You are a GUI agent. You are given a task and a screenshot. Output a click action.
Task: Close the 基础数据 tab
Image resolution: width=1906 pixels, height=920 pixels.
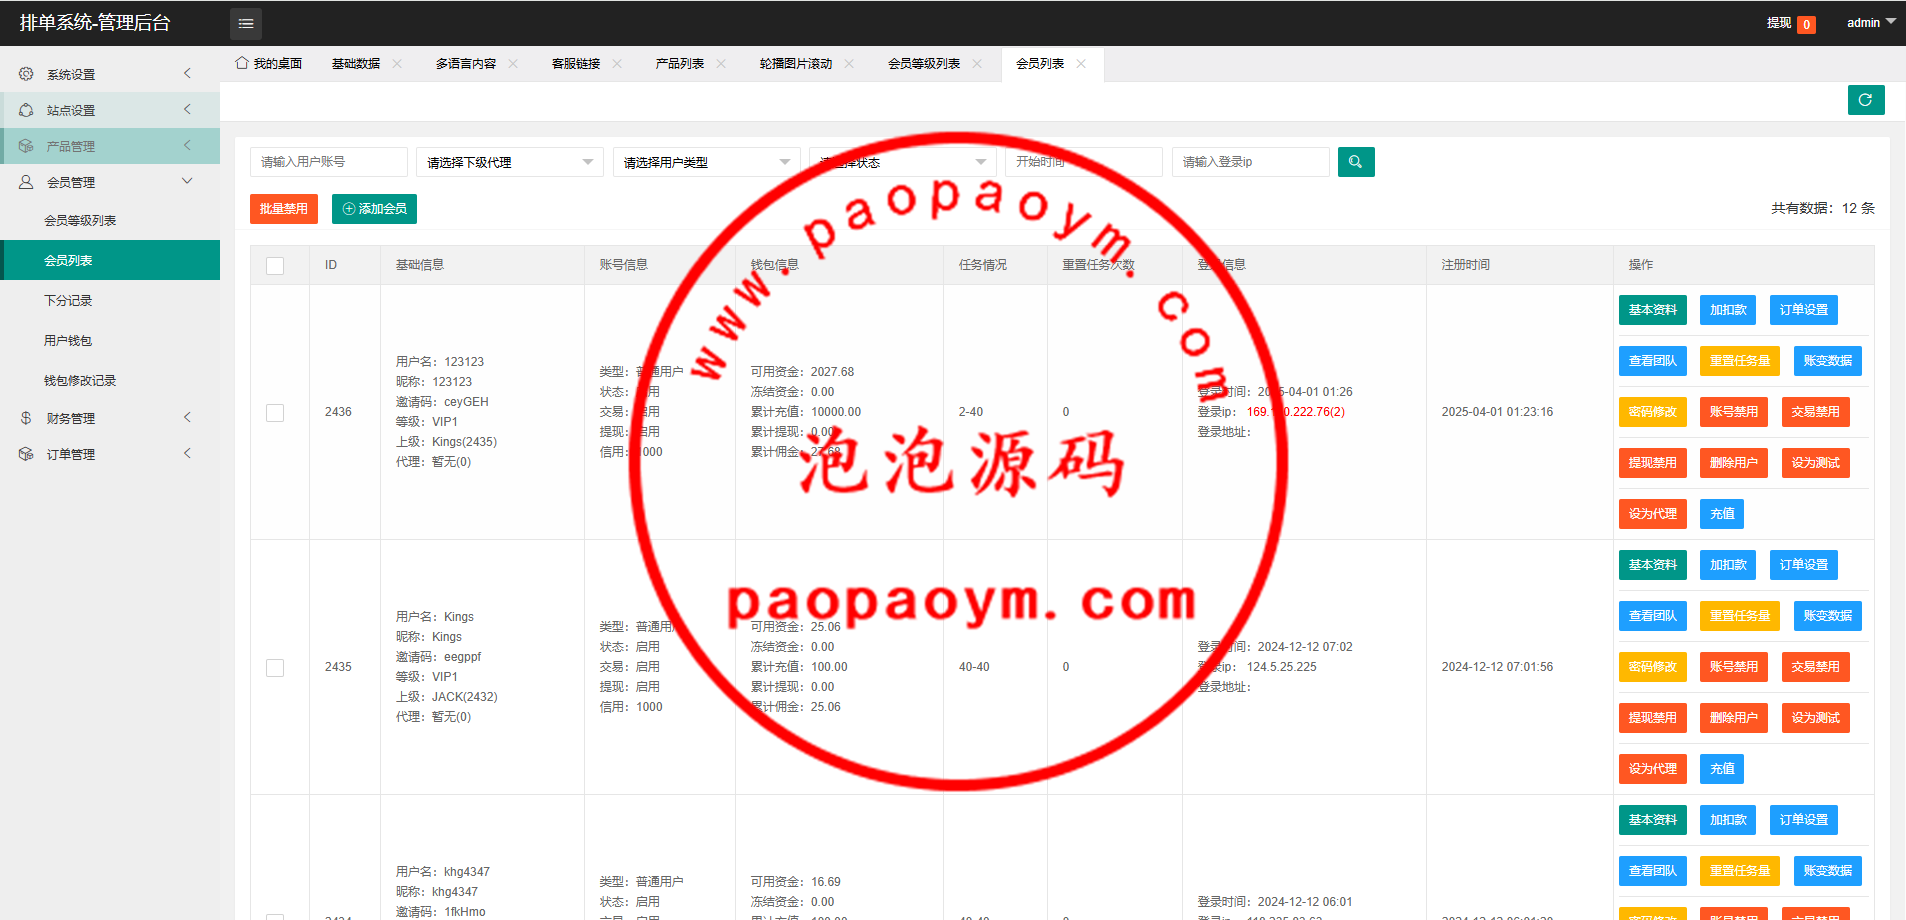click(x=397, y=63)
